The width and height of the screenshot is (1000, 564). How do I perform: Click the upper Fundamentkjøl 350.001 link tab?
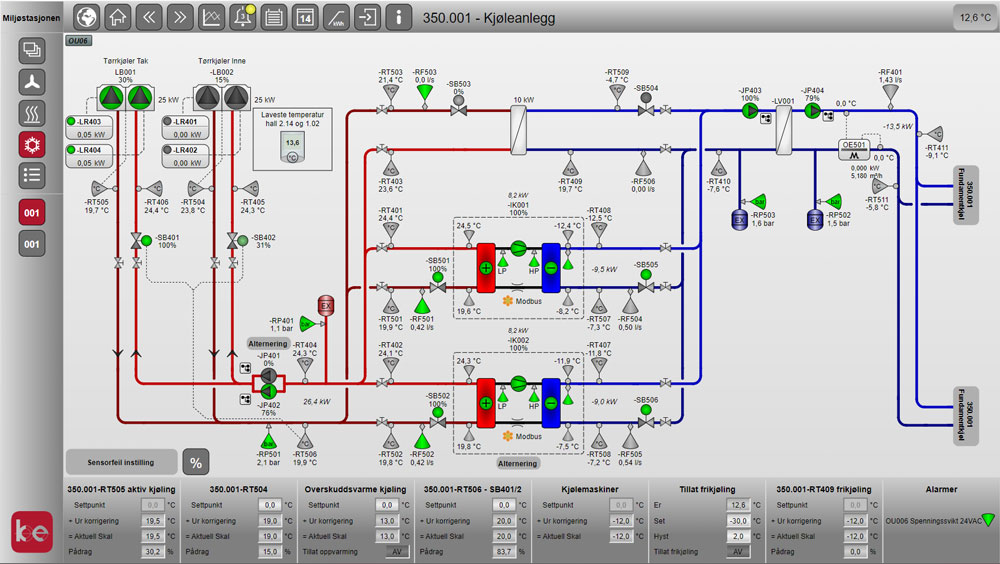(x=966, y=193)
